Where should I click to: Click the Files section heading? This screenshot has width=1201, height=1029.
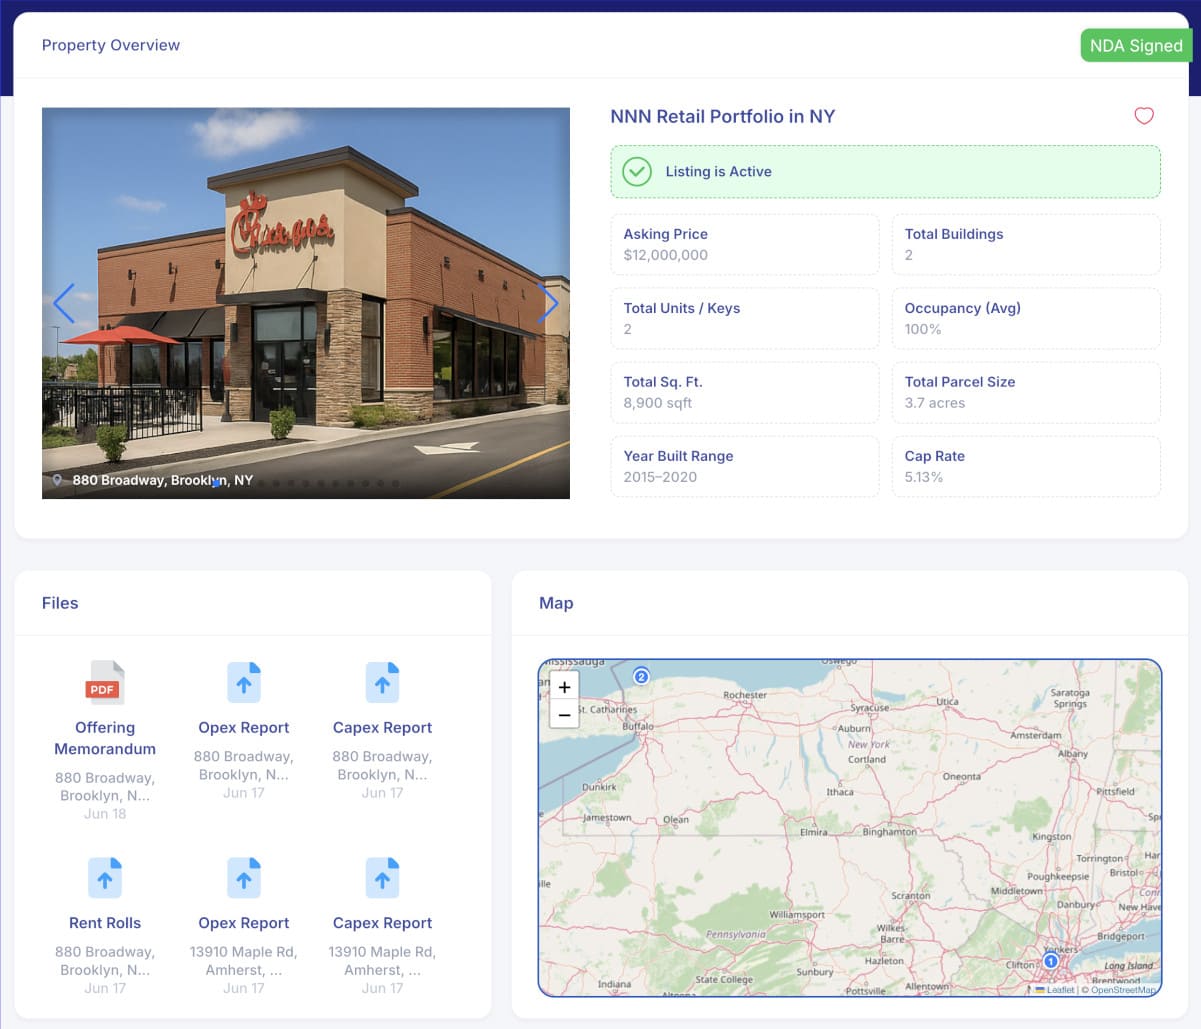[x=60, y=603]
